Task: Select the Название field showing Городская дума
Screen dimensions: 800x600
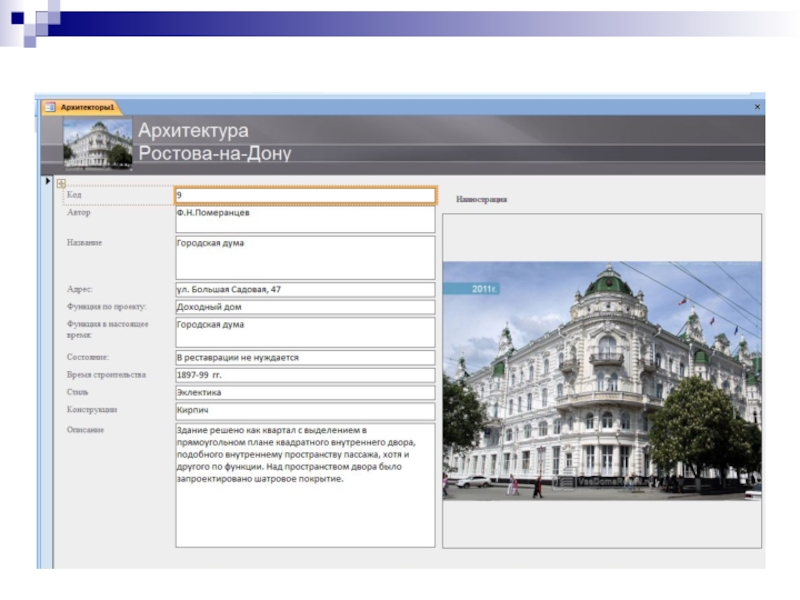Action: 305,257
